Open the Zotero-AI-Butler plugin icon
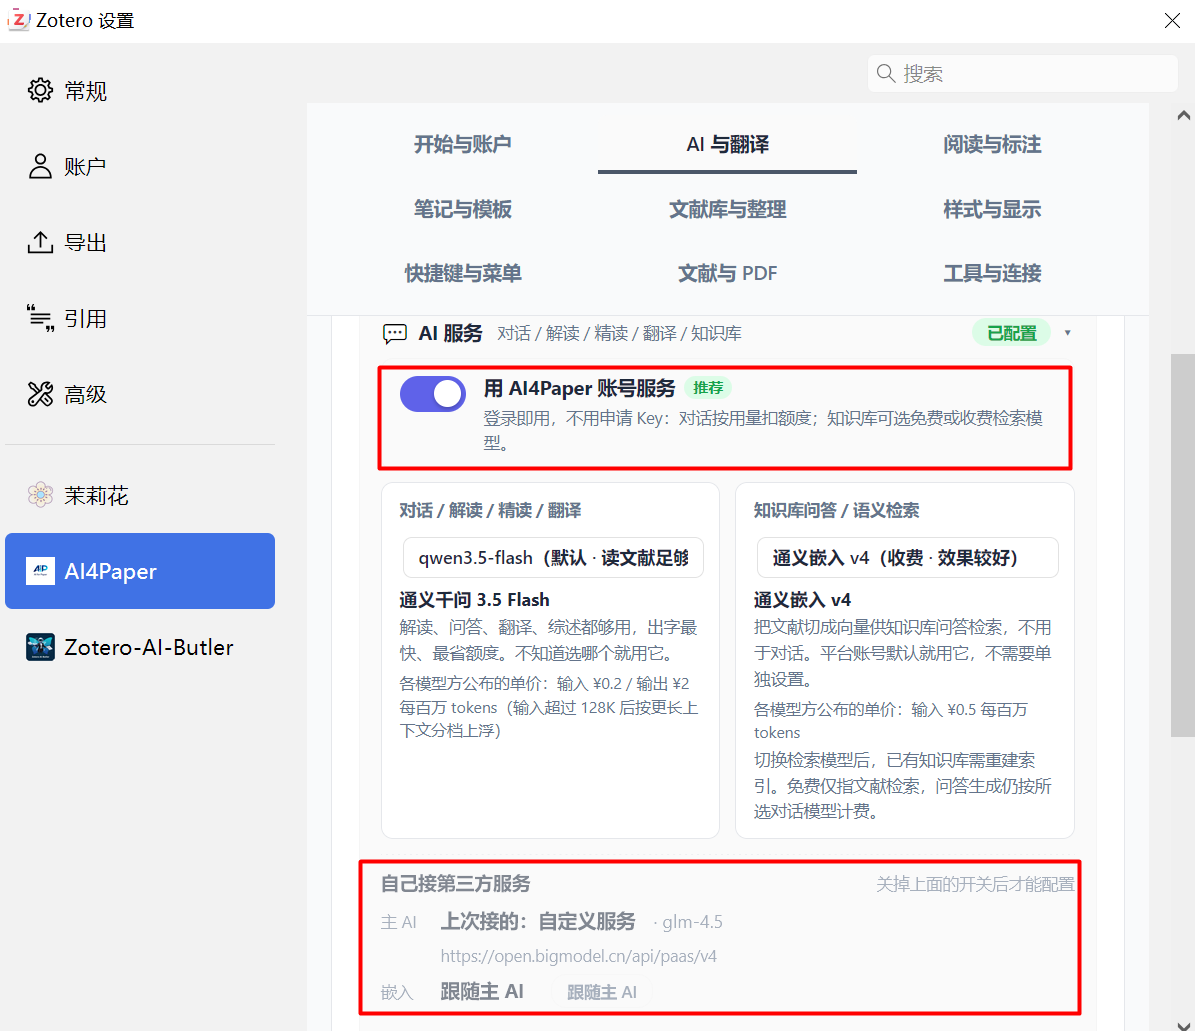 pyautogui.click(x=40, y=647)
